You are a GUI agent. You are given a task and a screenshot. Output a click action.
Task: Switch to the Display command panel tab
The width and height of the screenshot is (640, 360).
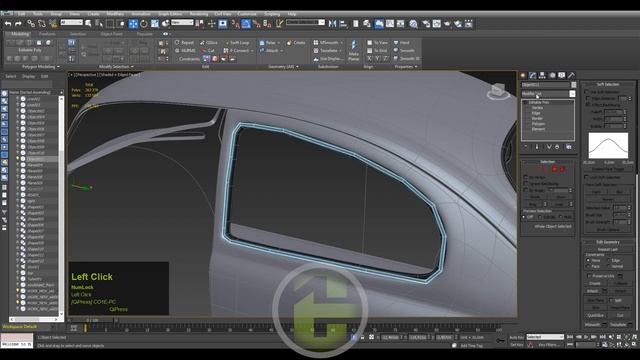coord(562,76)
